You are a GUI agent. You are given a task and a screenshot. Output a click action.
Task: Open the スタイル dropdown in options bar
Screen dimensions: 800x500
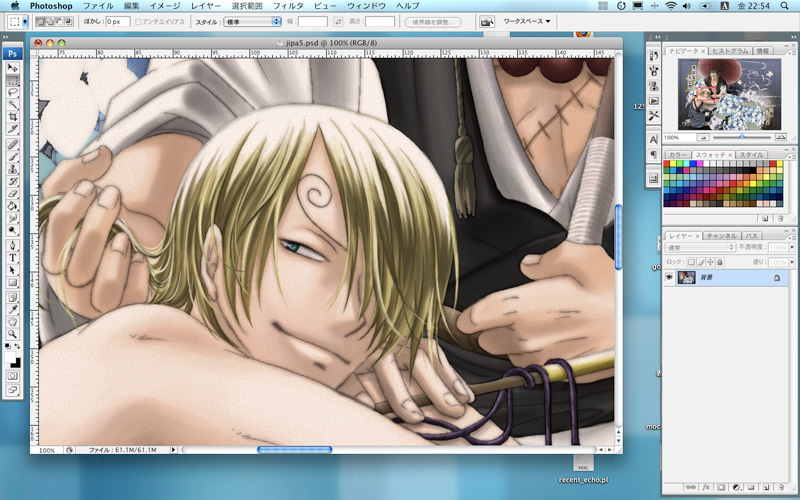(x=253, y=22)
